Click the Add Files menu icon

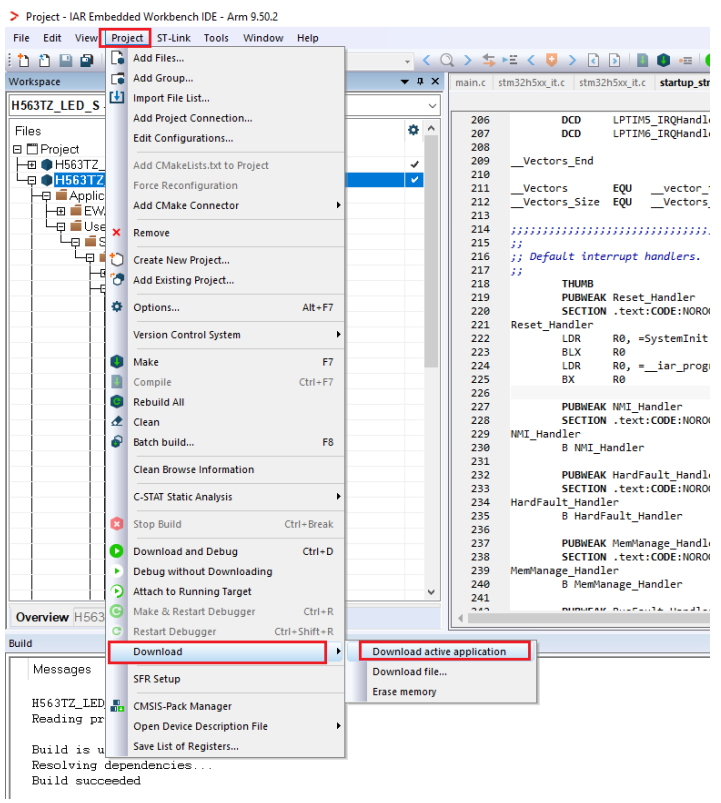pos(117,58)
